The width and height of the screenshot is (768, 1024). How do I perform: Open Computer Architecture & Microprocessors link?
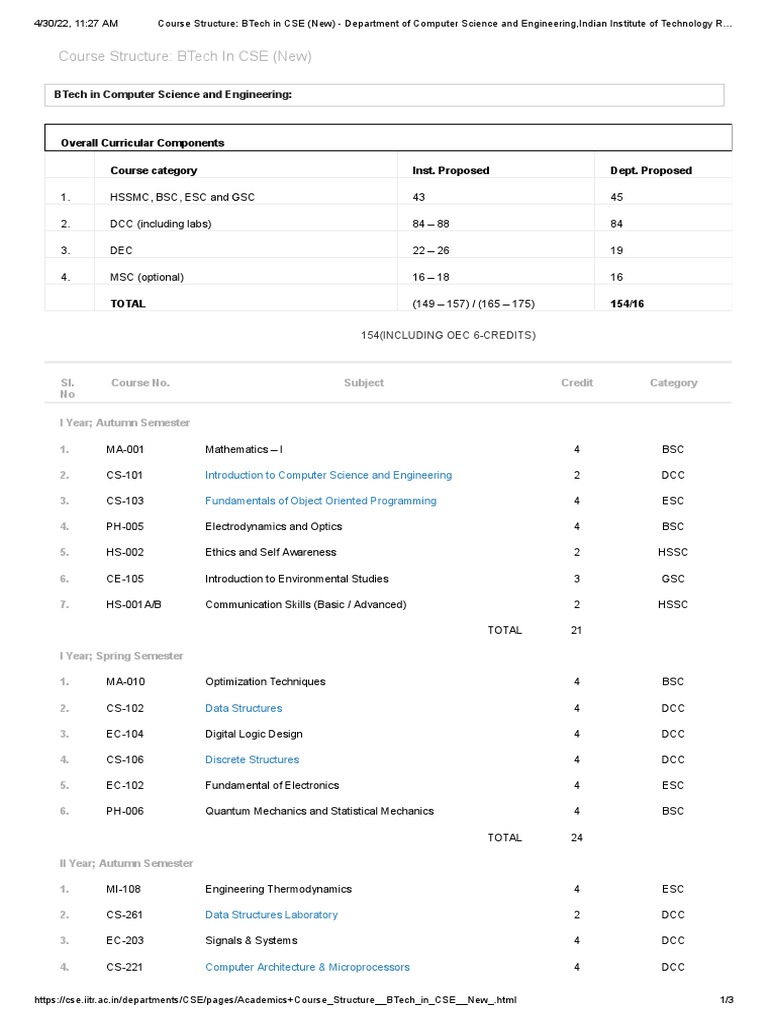click(307, 967)
